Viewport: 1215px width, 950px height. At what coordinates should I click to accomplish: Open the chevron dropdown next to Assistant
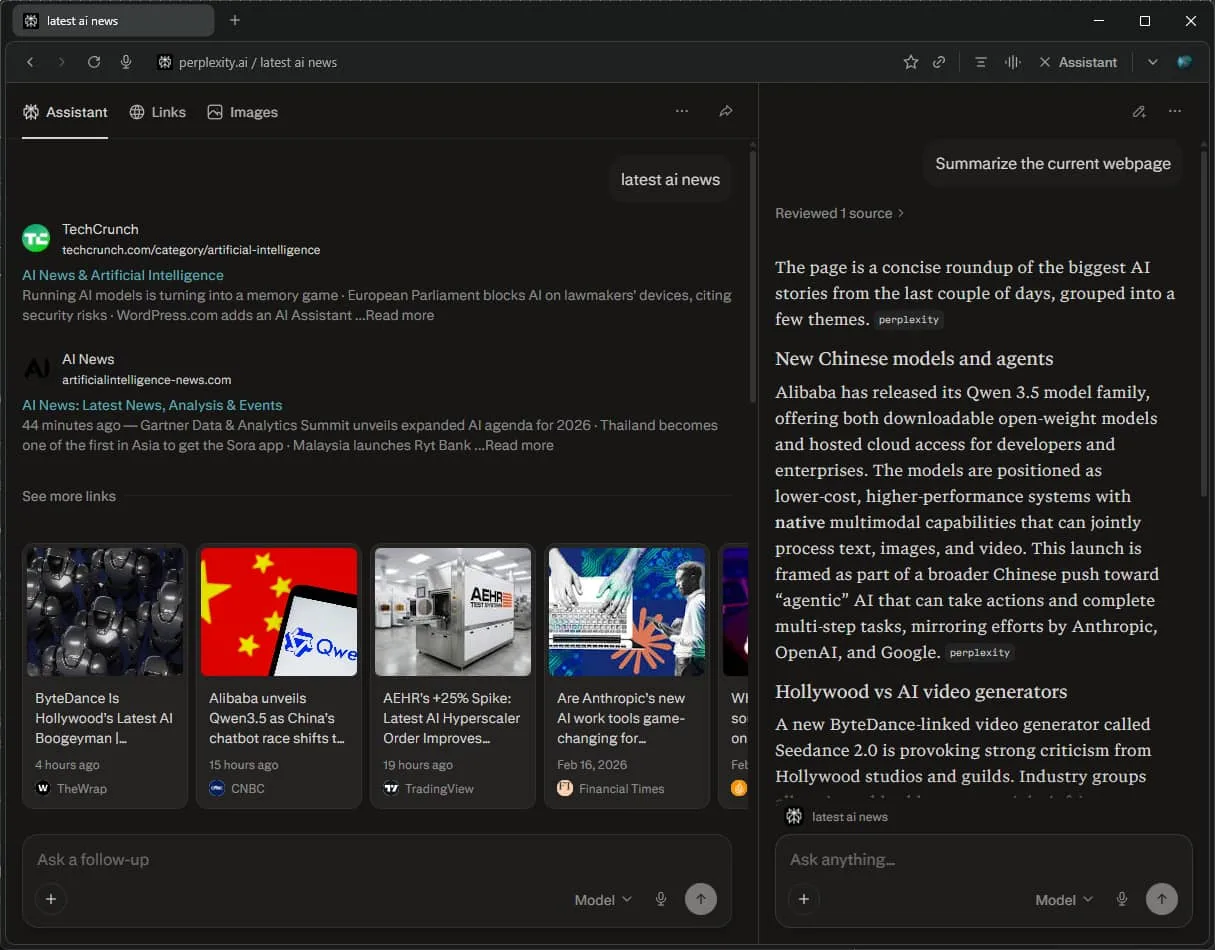pyautogui.click(x=1151, y=62)
